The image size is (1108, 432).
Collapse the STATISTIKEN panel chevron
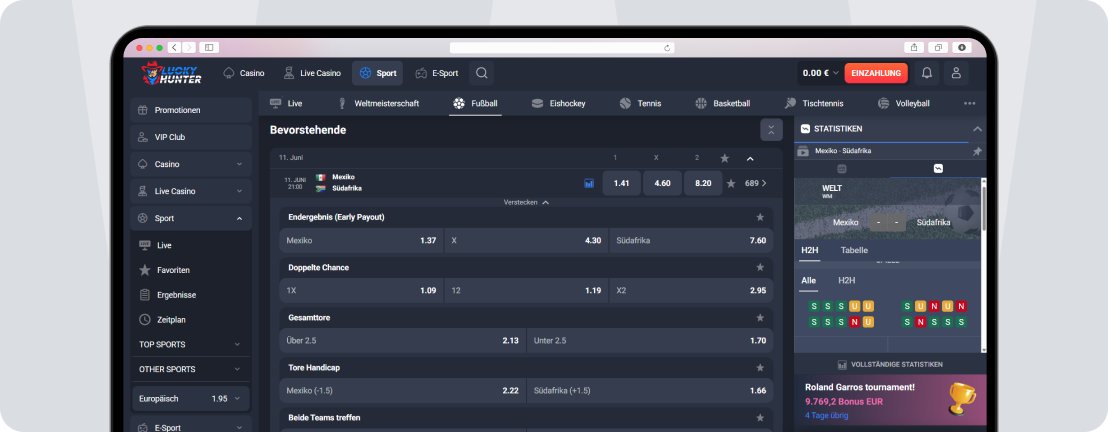pos(977,129)
